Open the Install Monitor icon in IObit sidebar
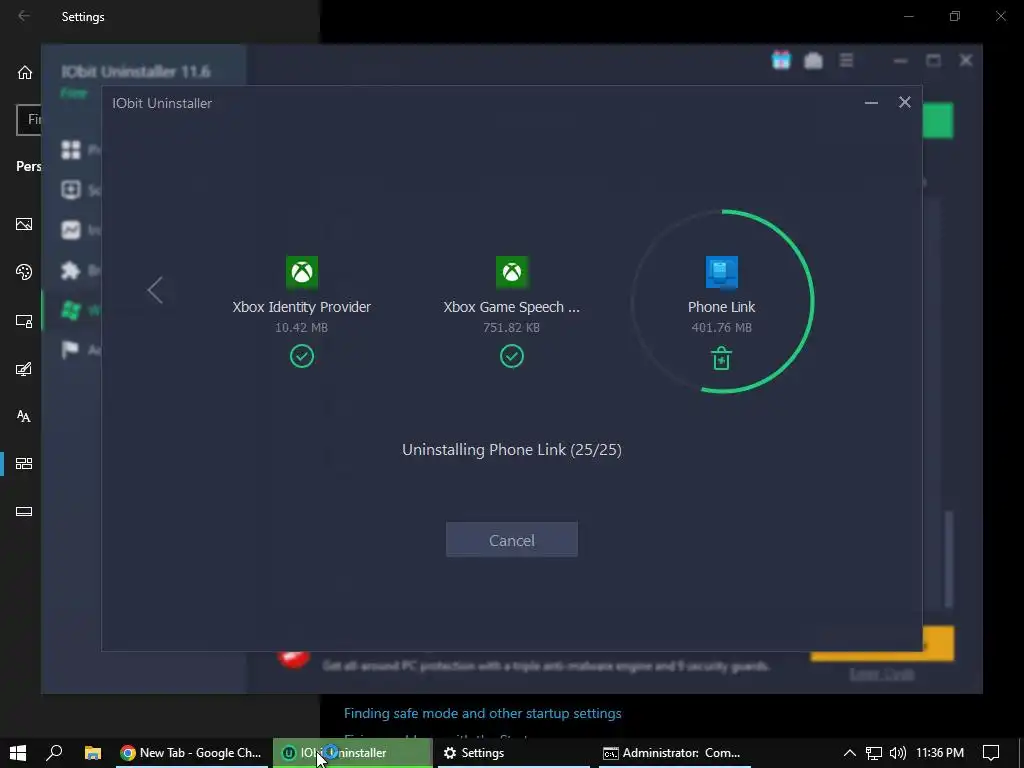1024x768 pixels. pos(71,230)
